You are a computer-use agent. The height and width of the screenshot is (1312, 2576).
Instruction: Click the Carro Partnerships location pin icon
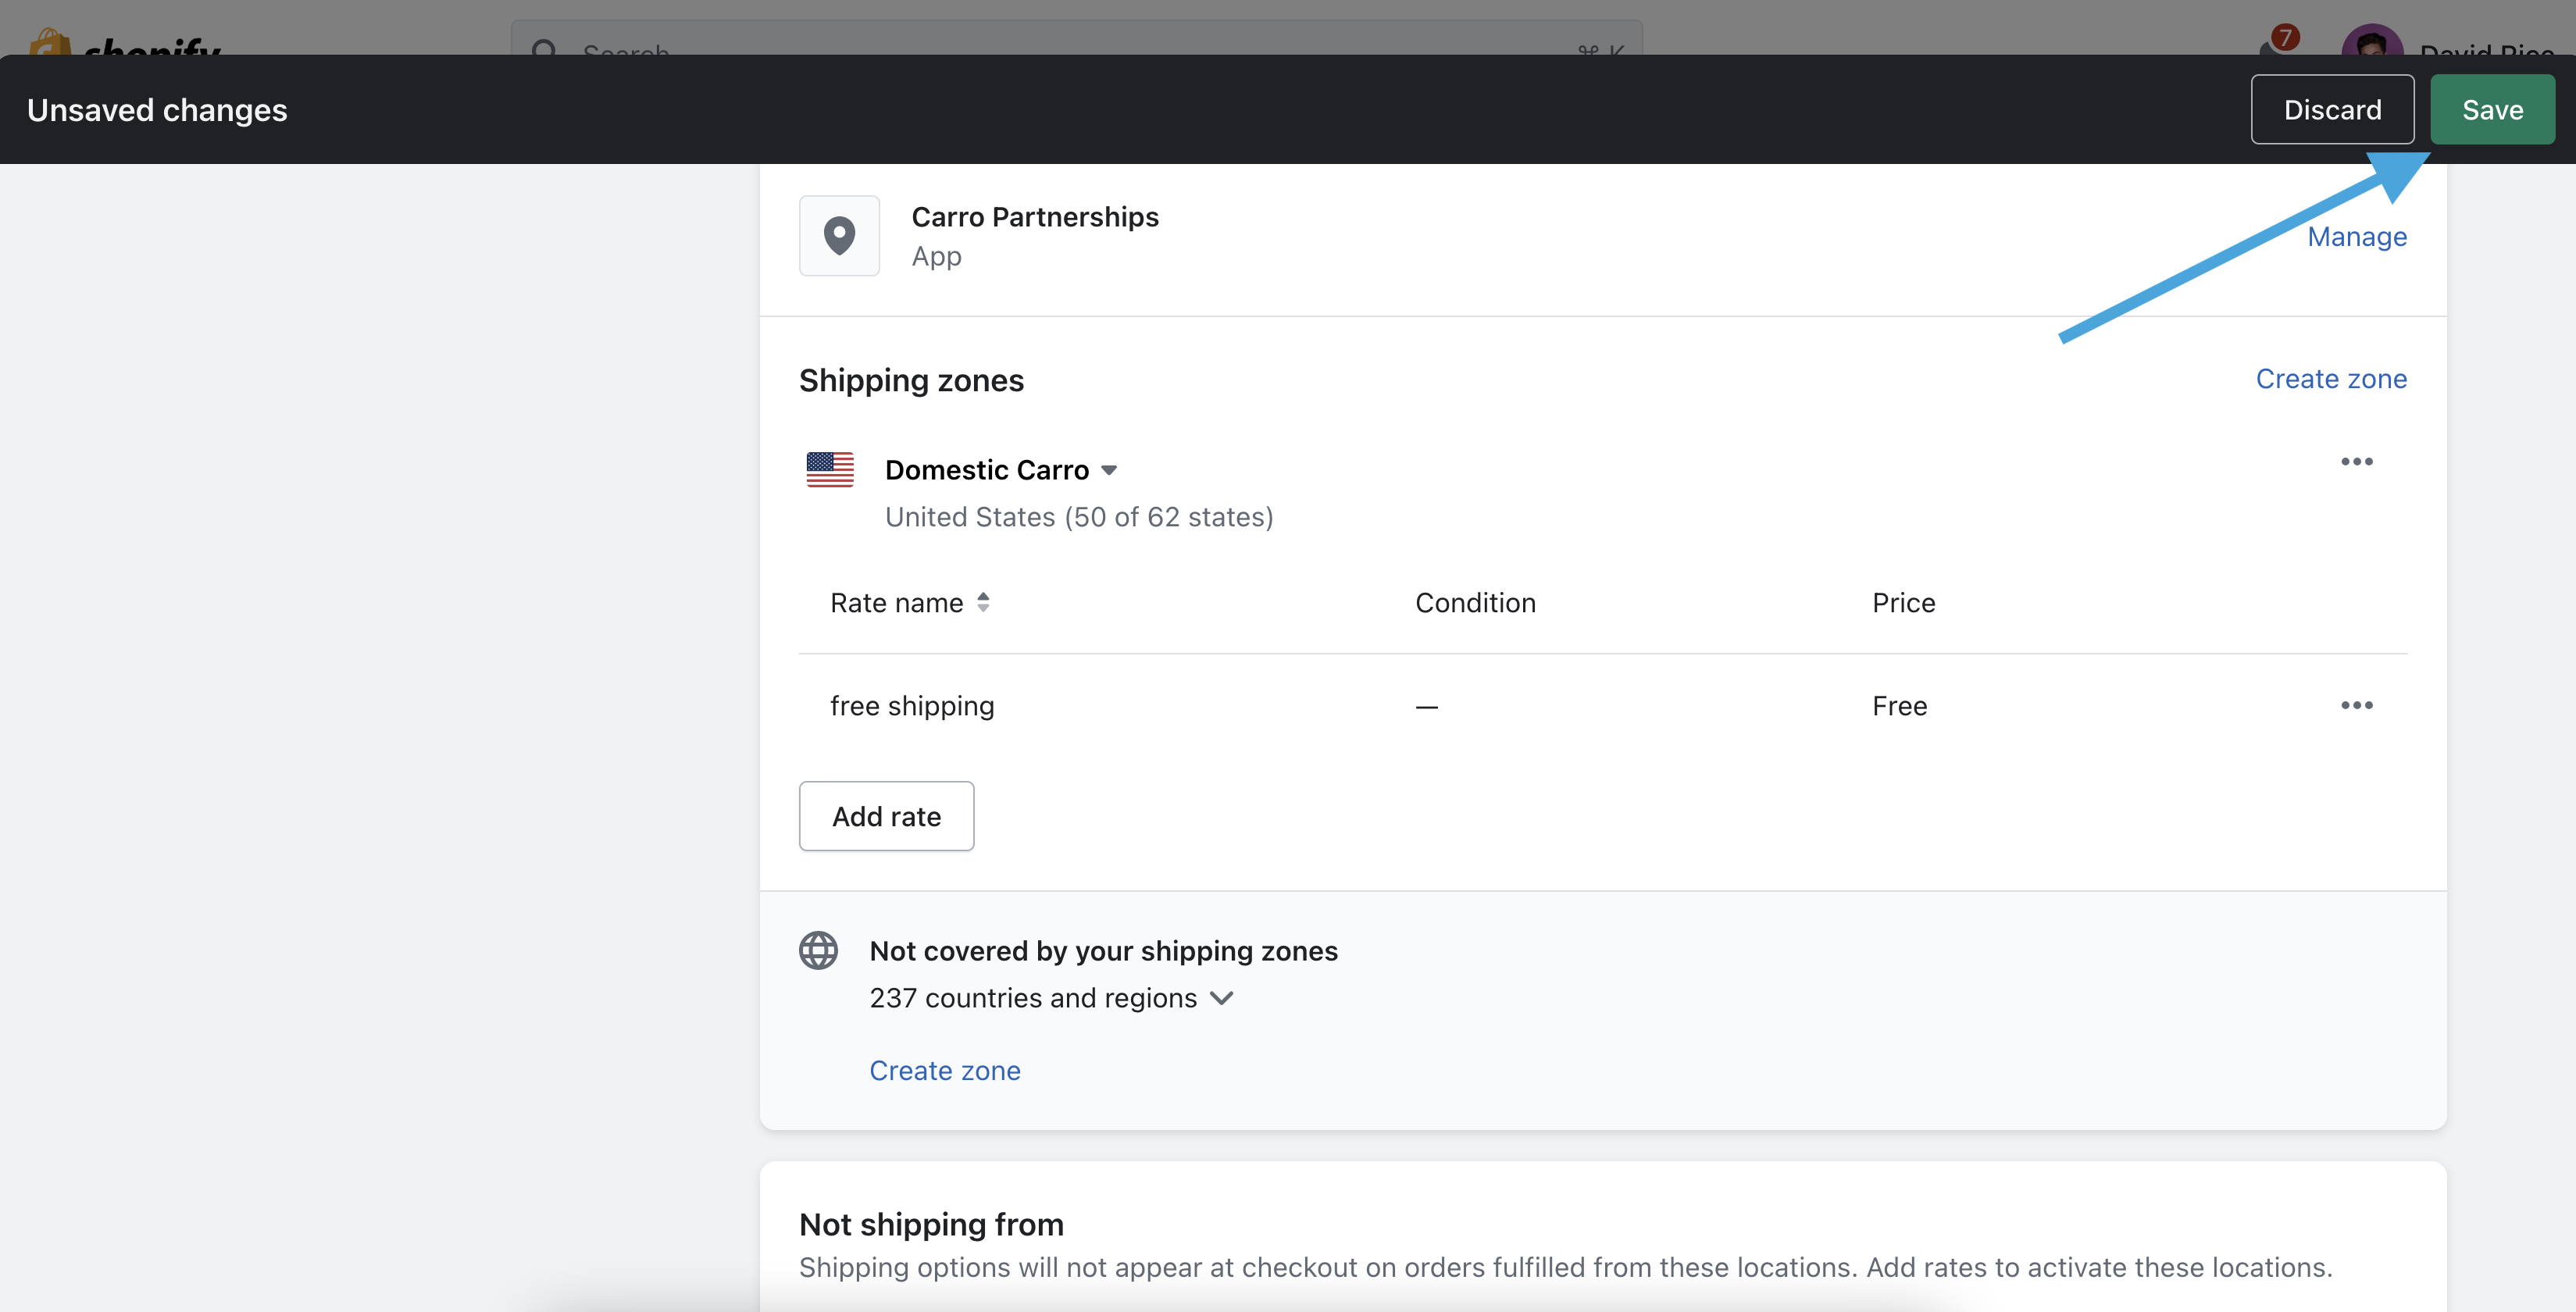click(x=839, y=236)
